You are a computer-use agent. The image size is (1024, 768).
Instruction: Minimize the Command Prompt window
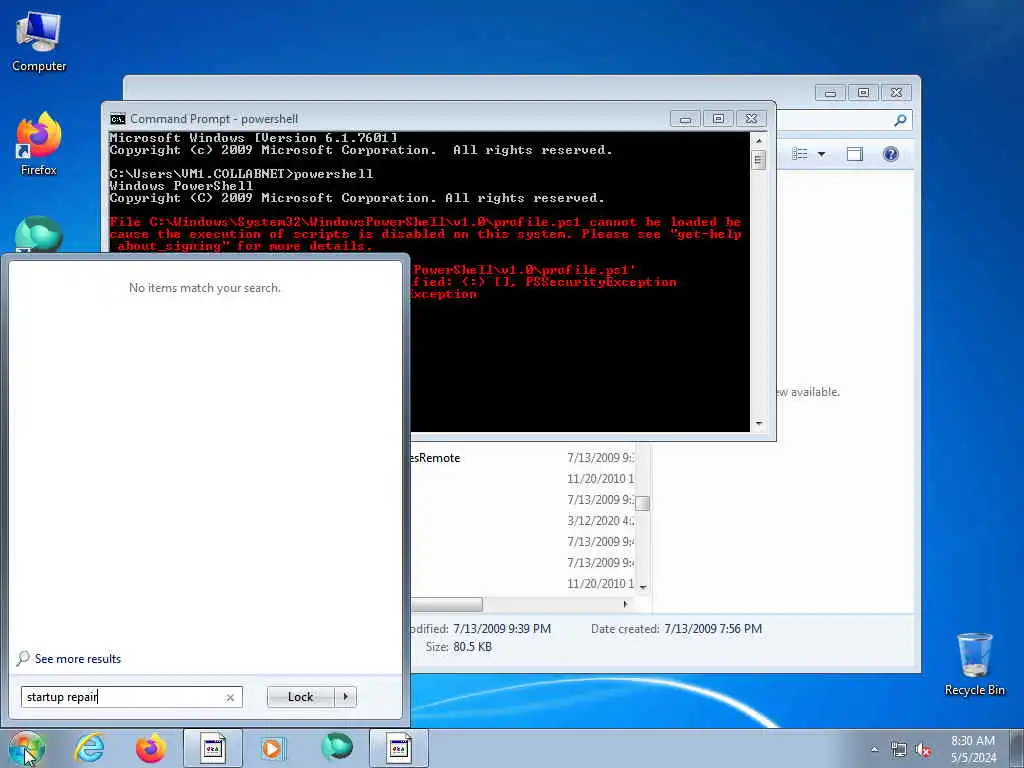tap(685, 119)
